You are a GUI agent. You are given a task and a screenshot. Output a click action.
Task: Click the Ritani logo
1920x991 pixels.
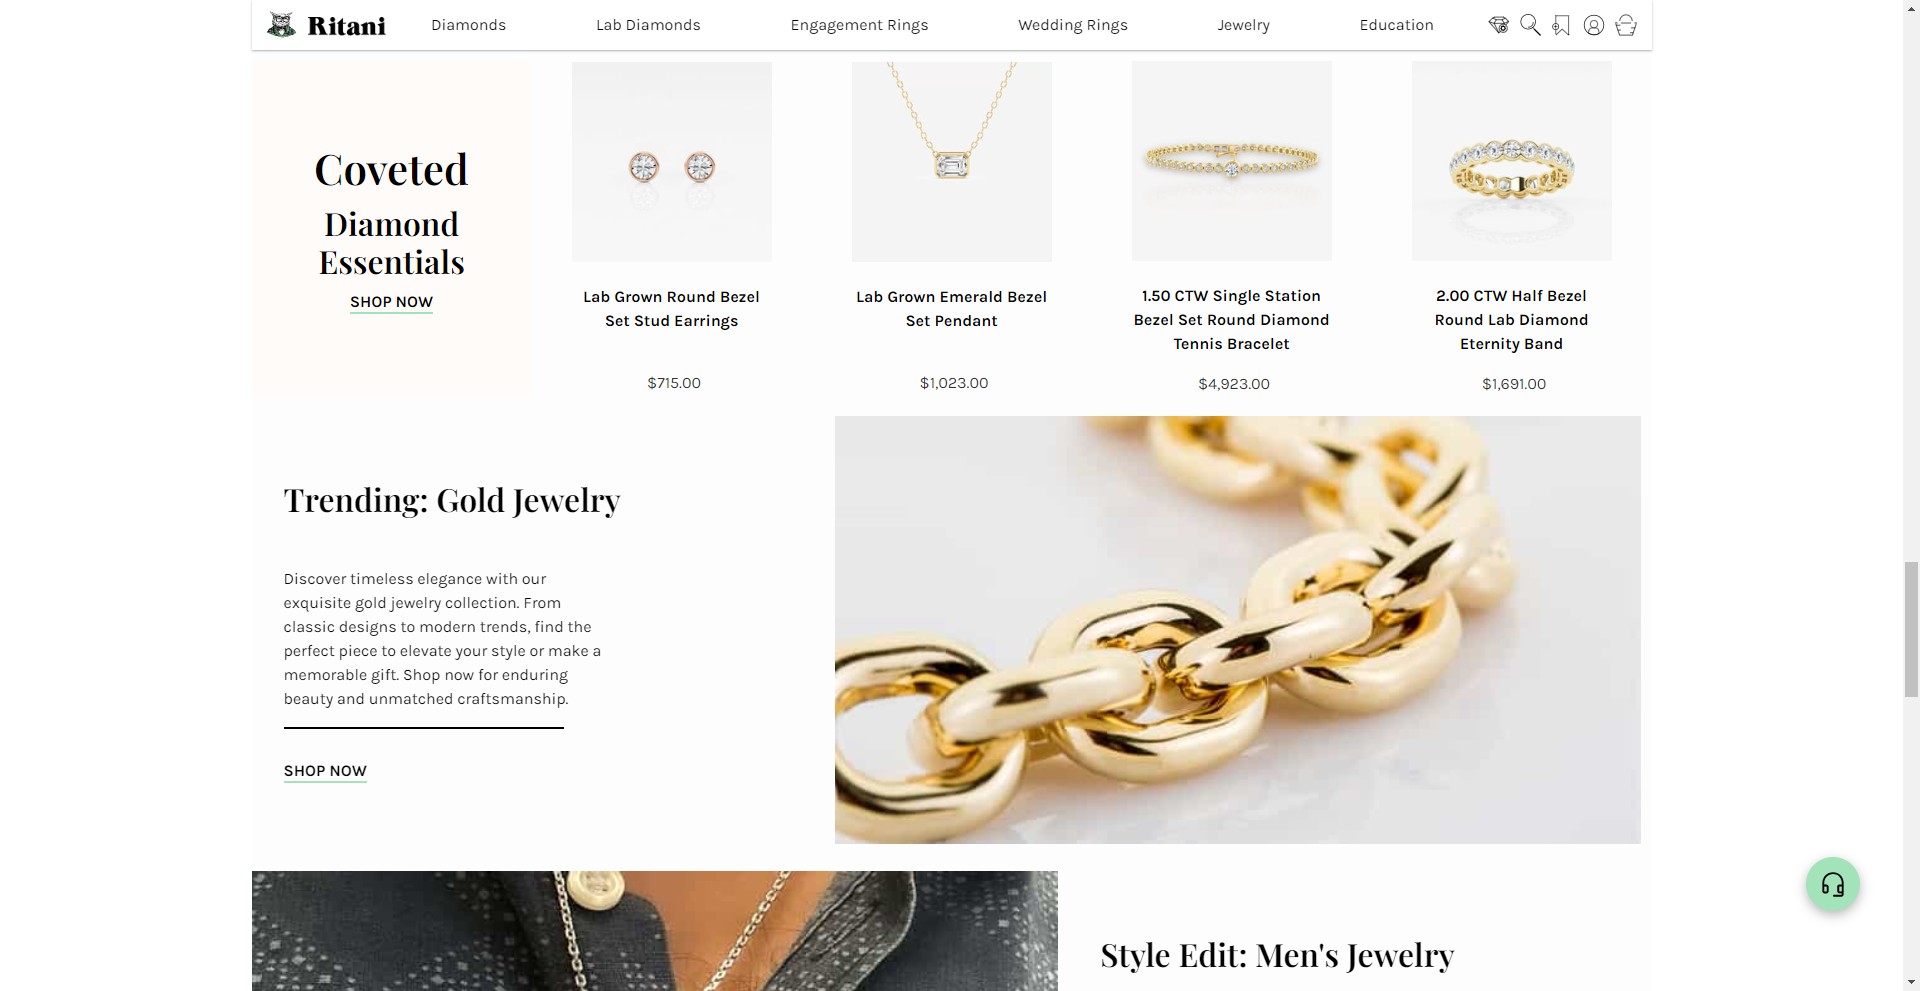[327, 25]
